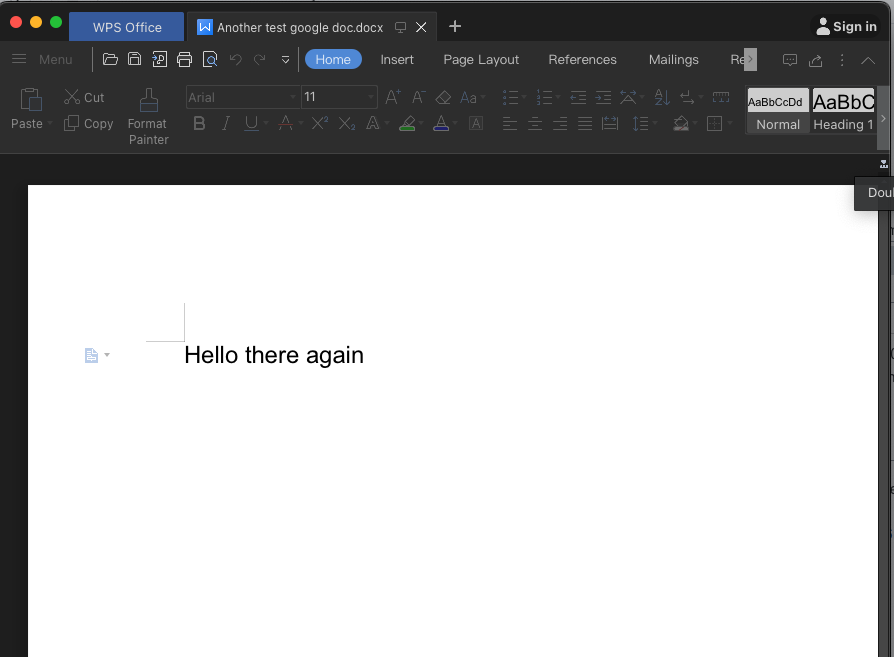Click the Sign in button

click(x=846, y=26)
